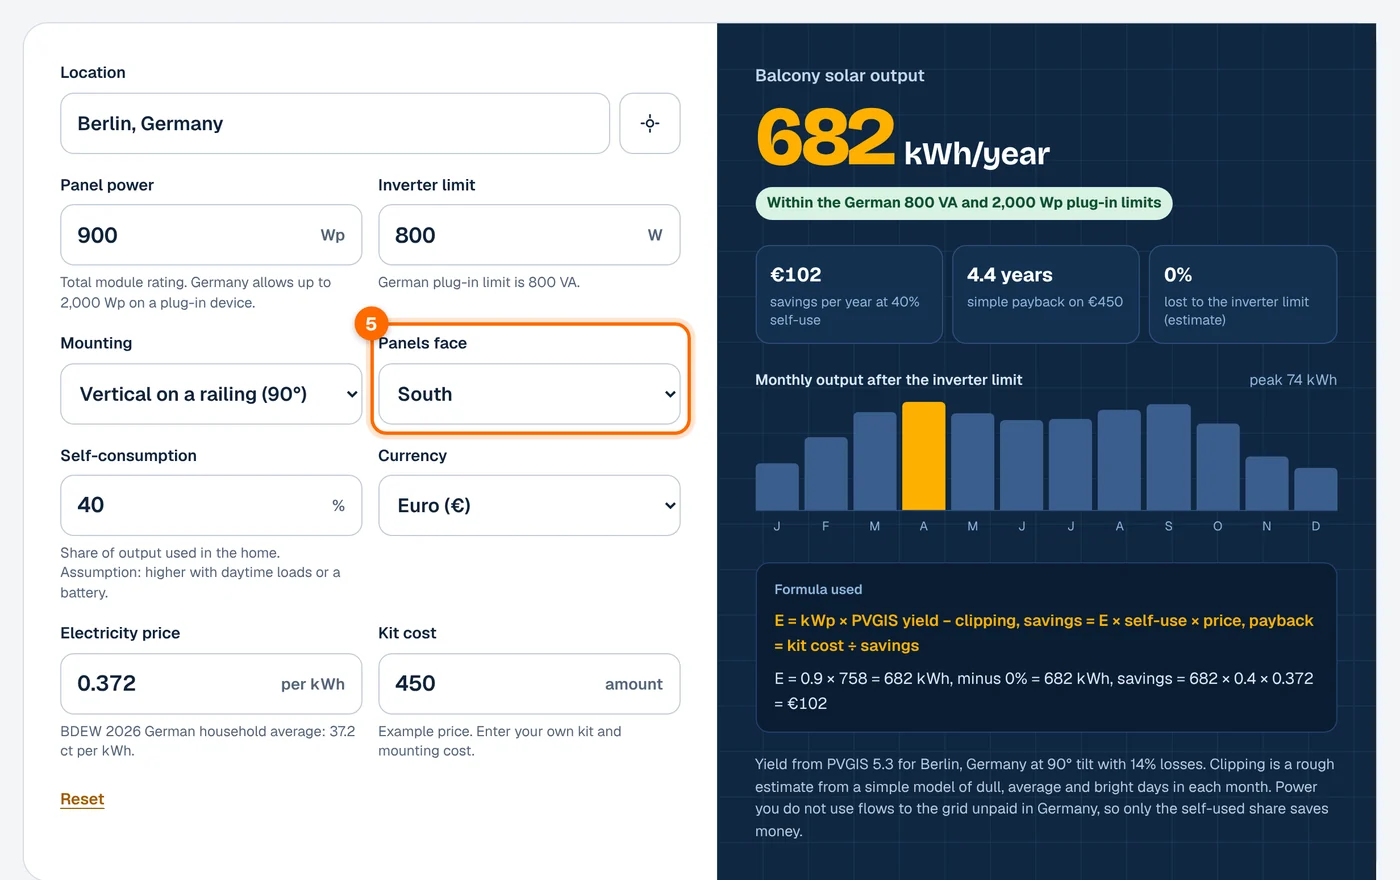Click the Kit cost field showing 450
The image size is (1400, 880).
[529, 684]
